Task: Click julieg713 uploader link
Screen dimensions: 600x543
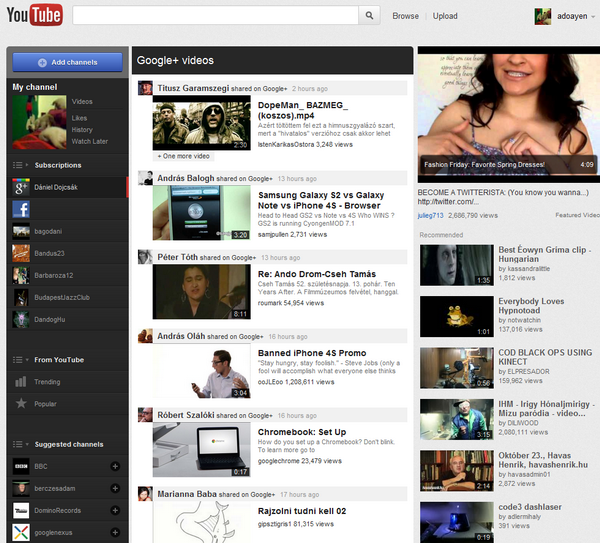Action: click(430, 215)
